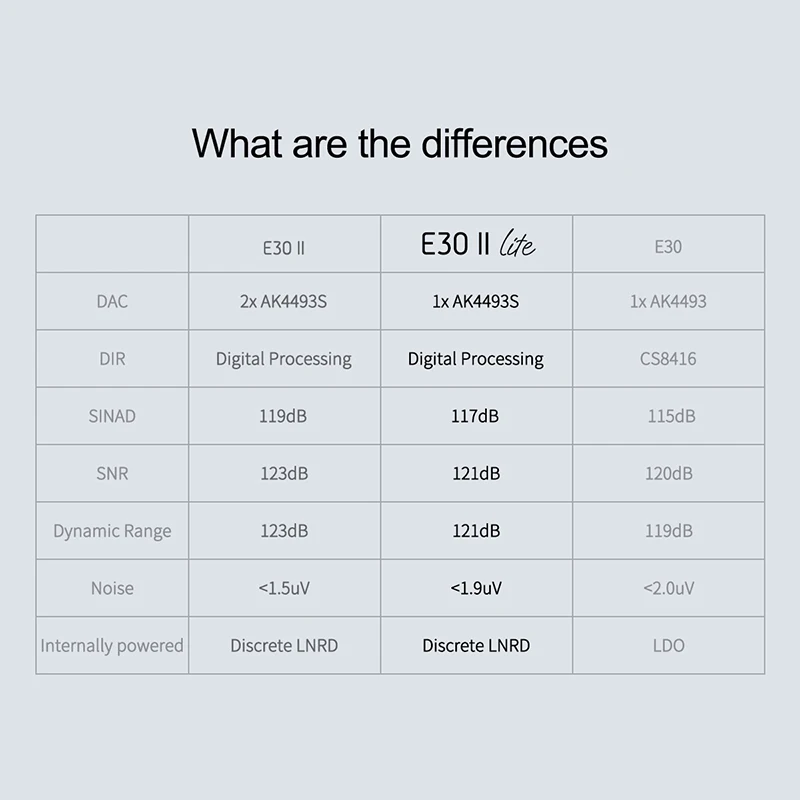This screenshot has width=800, height=800.
Task: Click the CS8416 cell
Action: click(668, 358)
